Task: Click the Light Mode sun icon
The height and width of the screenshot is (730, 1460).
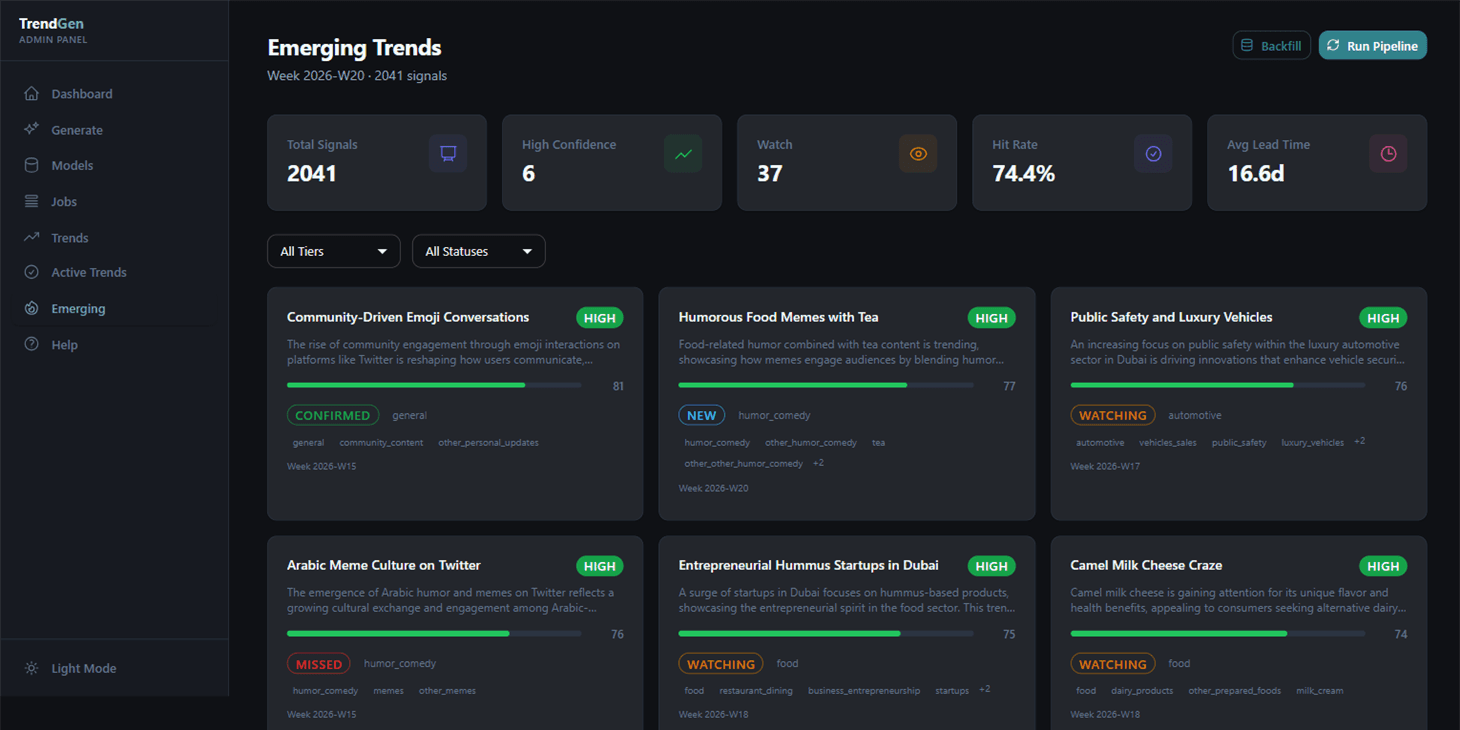Action: click(32, 668)
